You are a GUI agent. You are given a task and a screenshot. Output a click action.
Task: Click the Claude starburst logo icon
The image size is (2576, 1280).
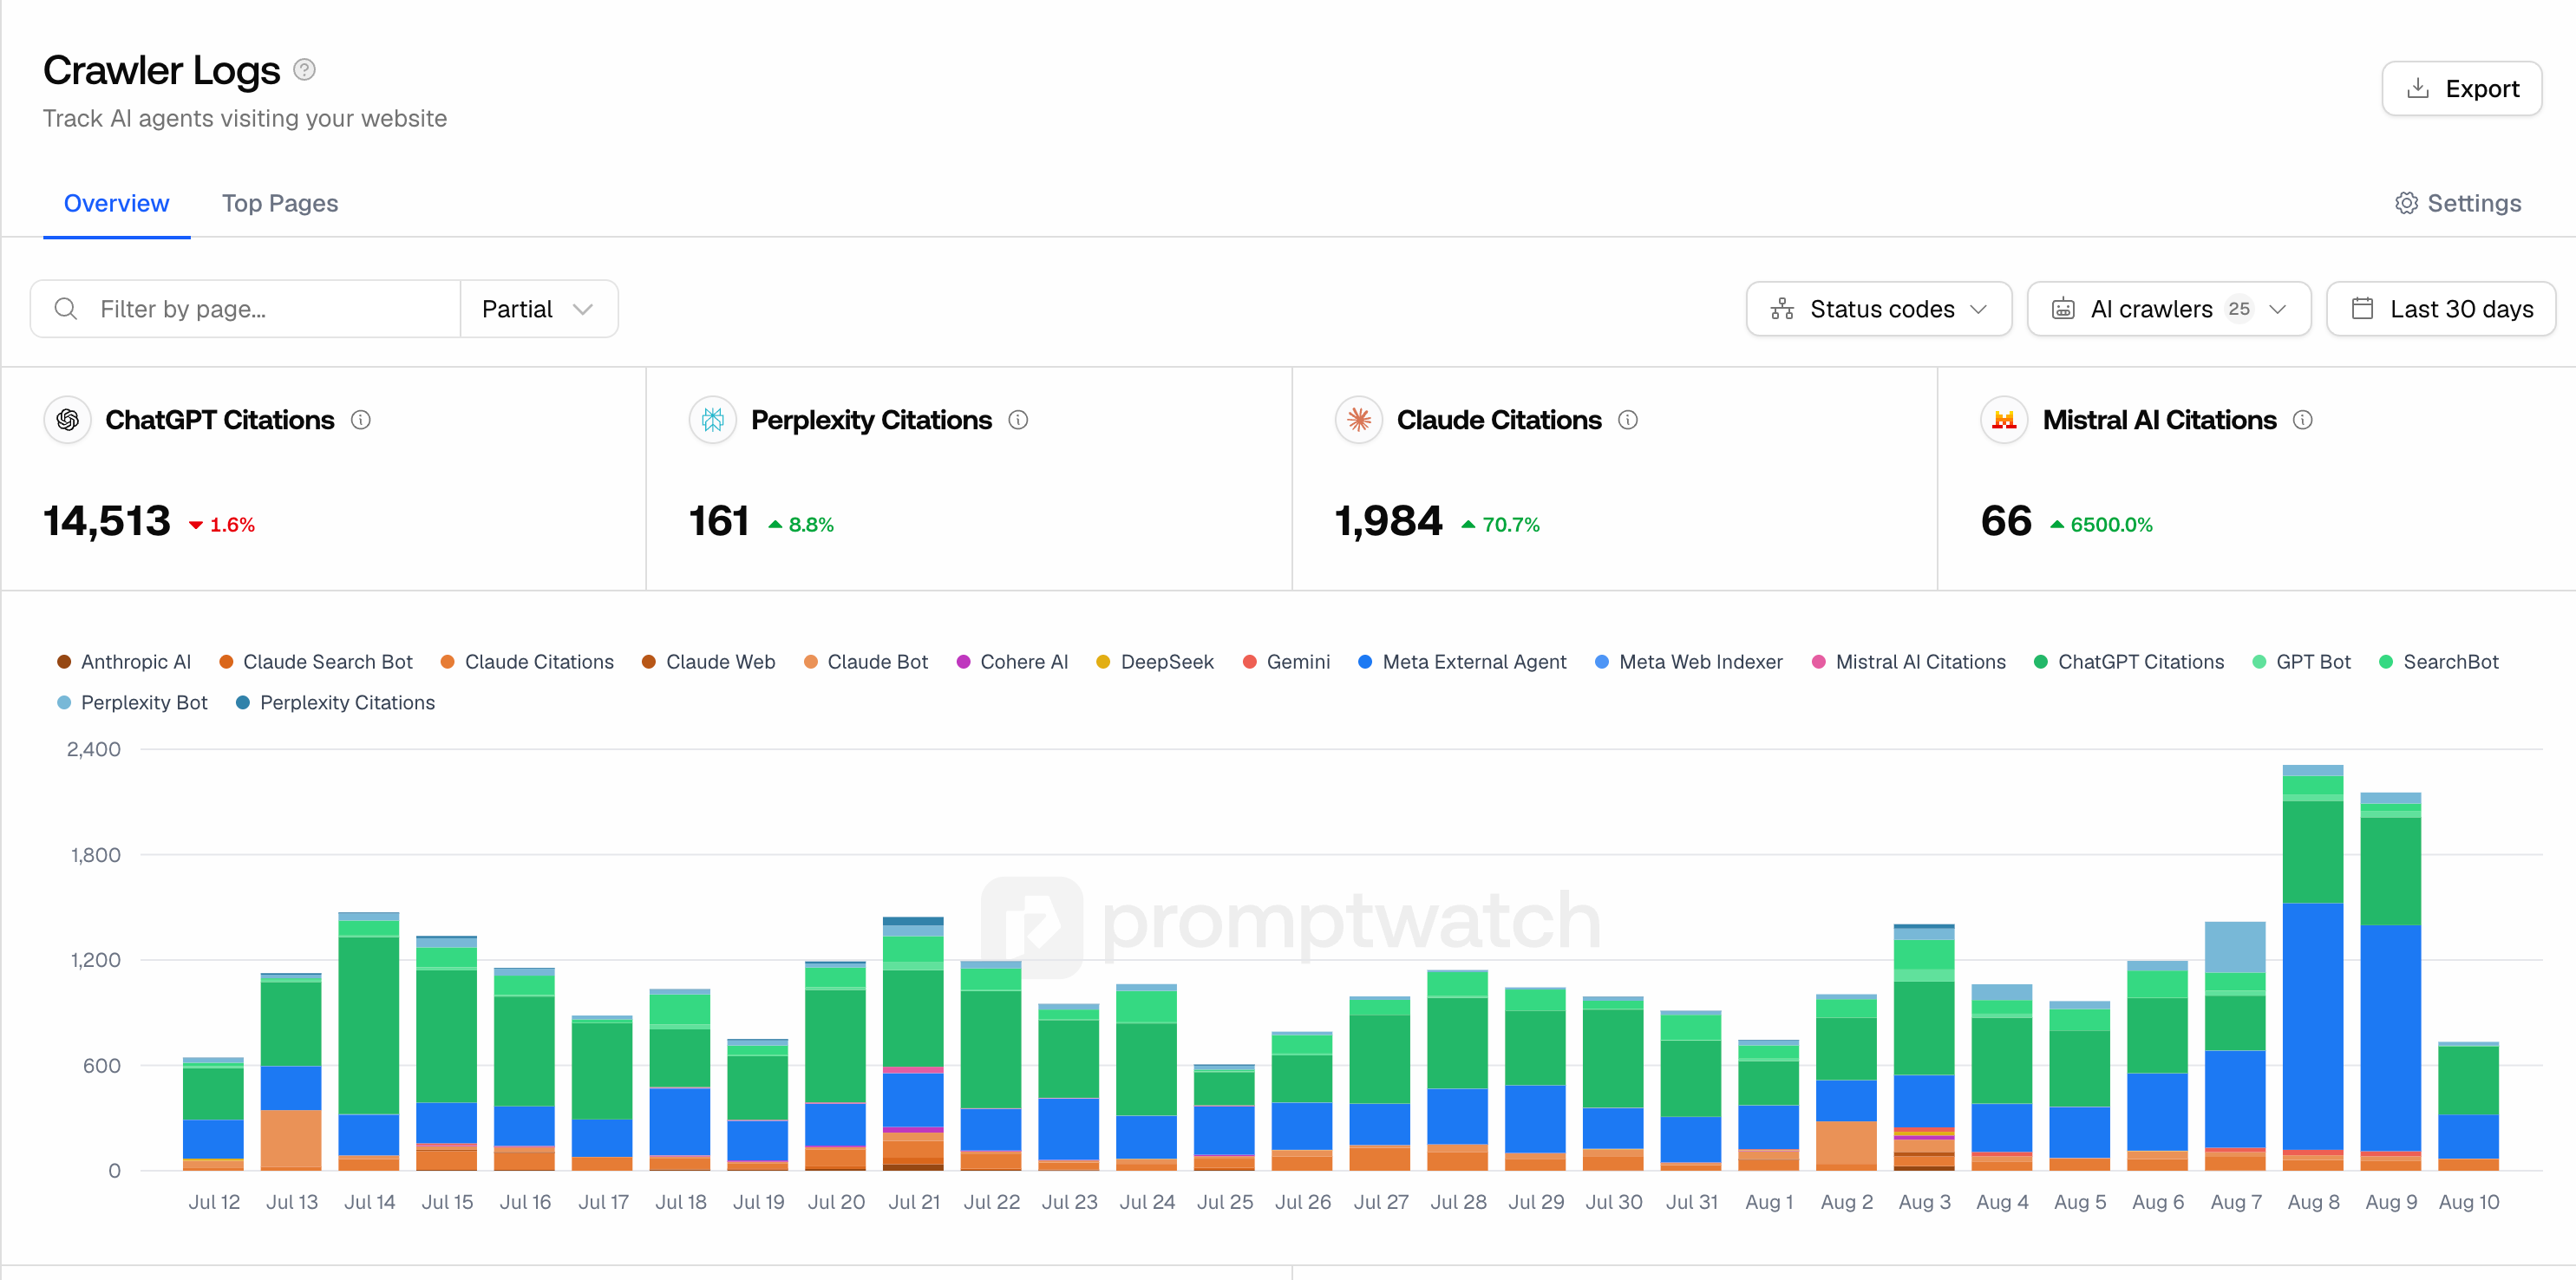[1359, 420]
